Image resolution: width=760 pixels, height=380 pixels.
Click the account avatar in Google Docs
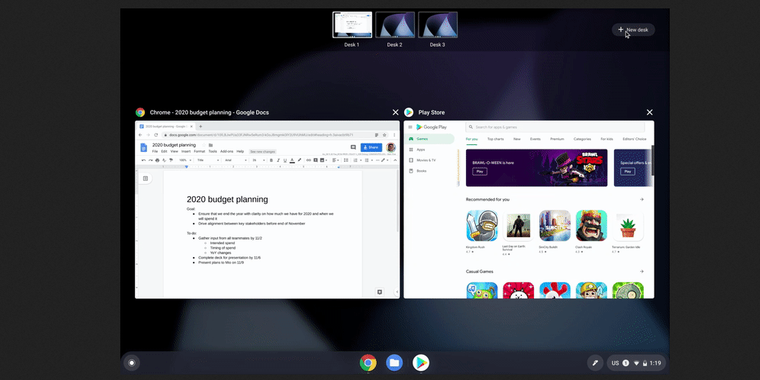click(391, 147)
